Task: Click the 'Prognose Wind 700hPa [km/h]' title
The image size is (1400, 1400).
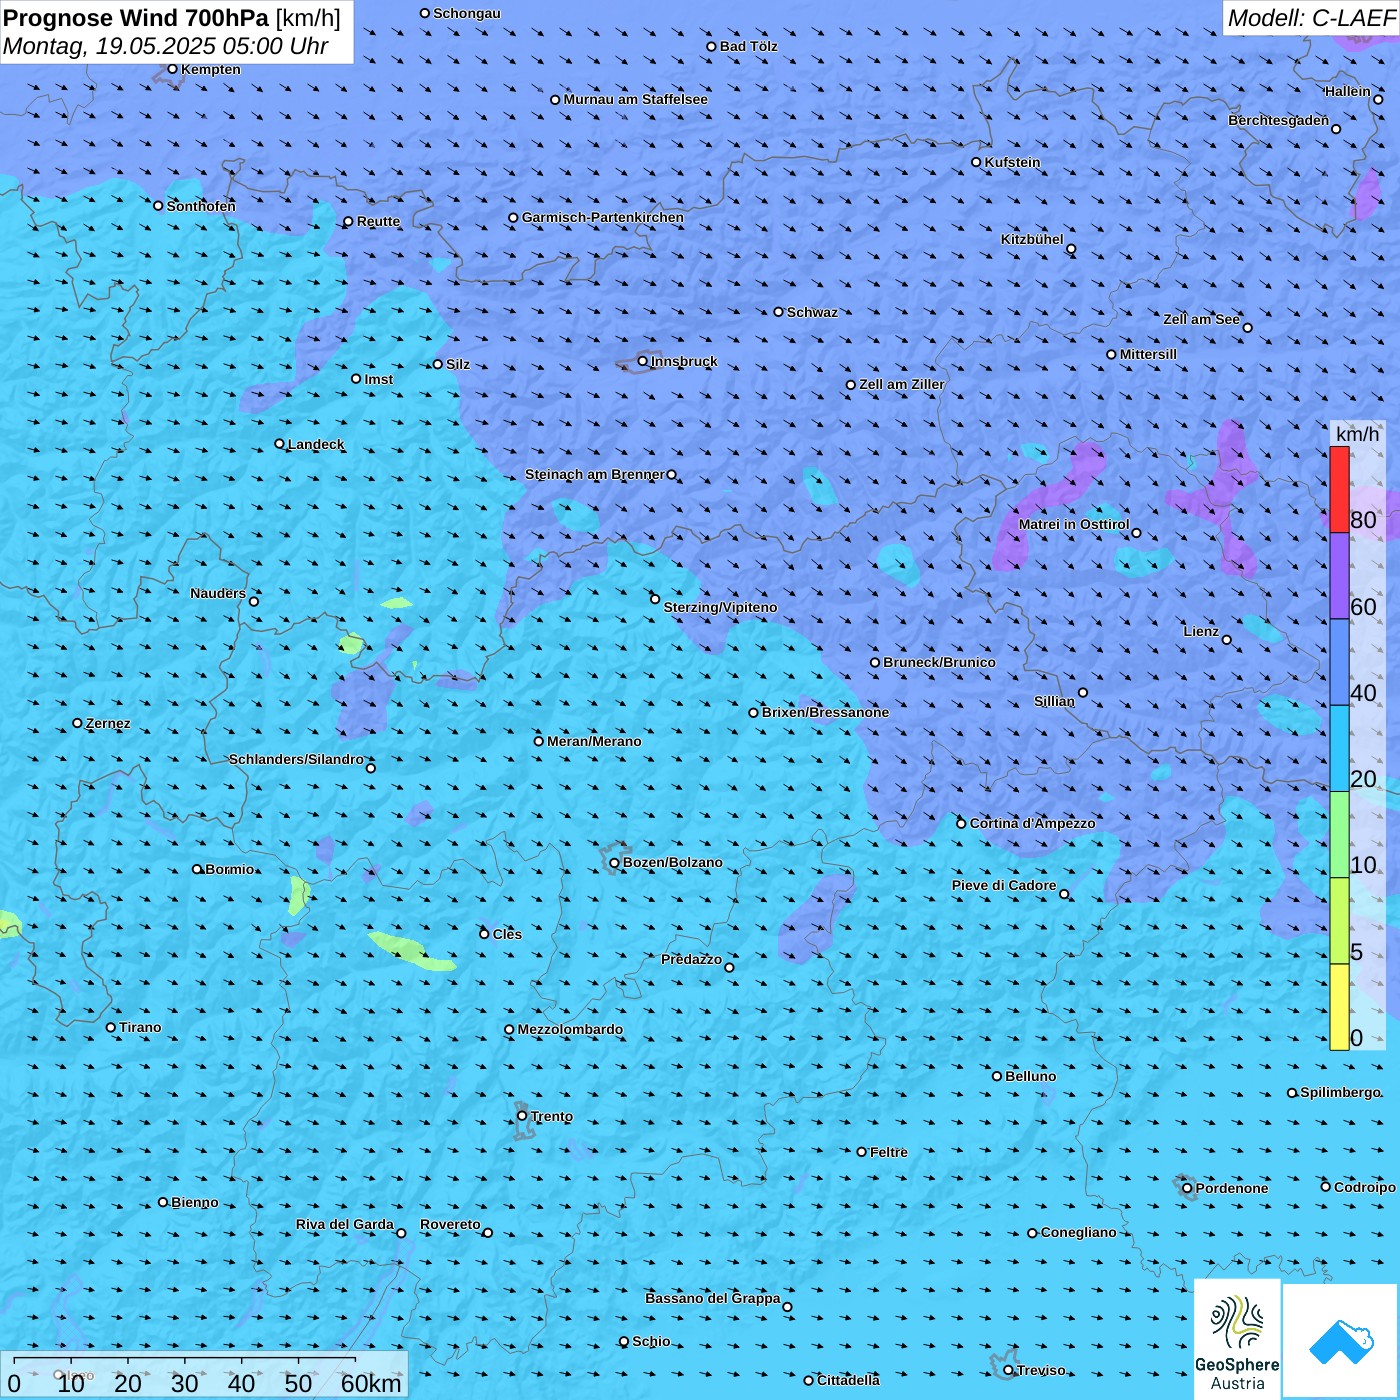Action: (172, 18)
